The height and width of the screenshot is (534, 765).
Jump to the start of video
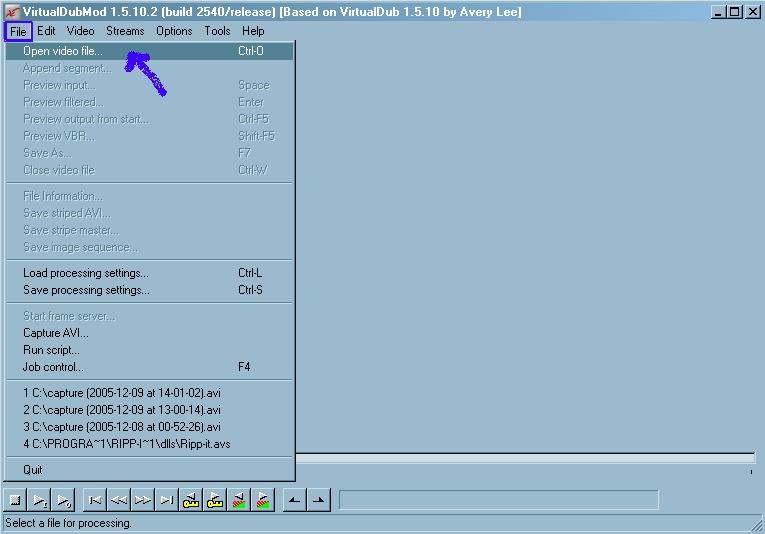coord(95,500)
